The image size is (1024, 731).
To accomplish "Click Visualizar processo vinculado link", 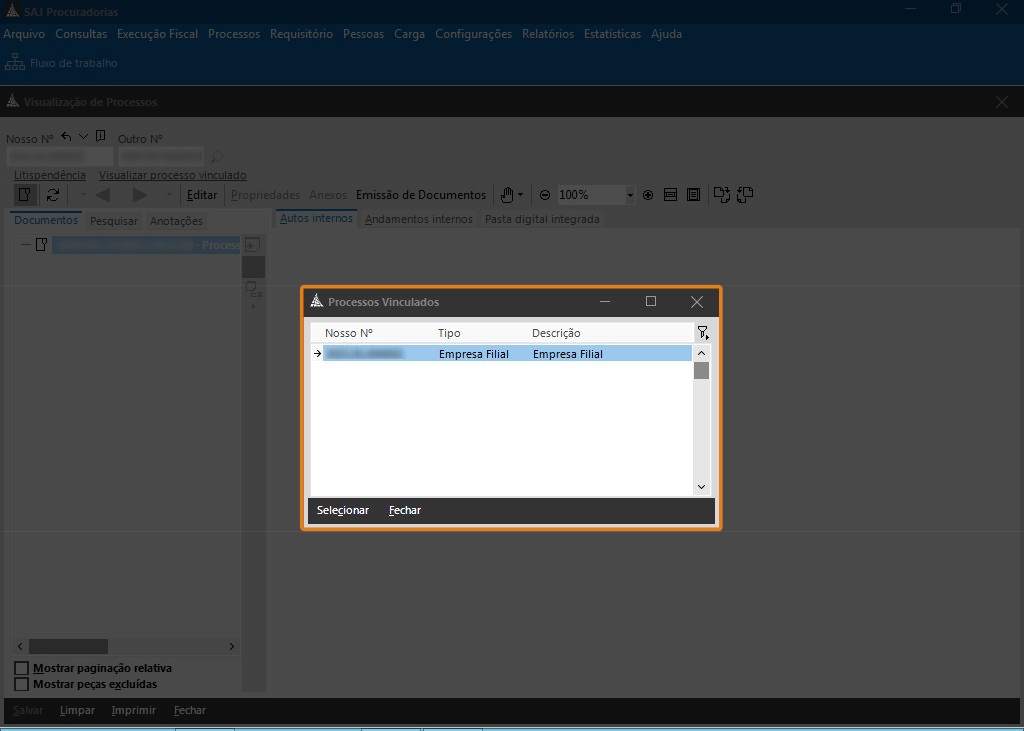I will 172,176.
